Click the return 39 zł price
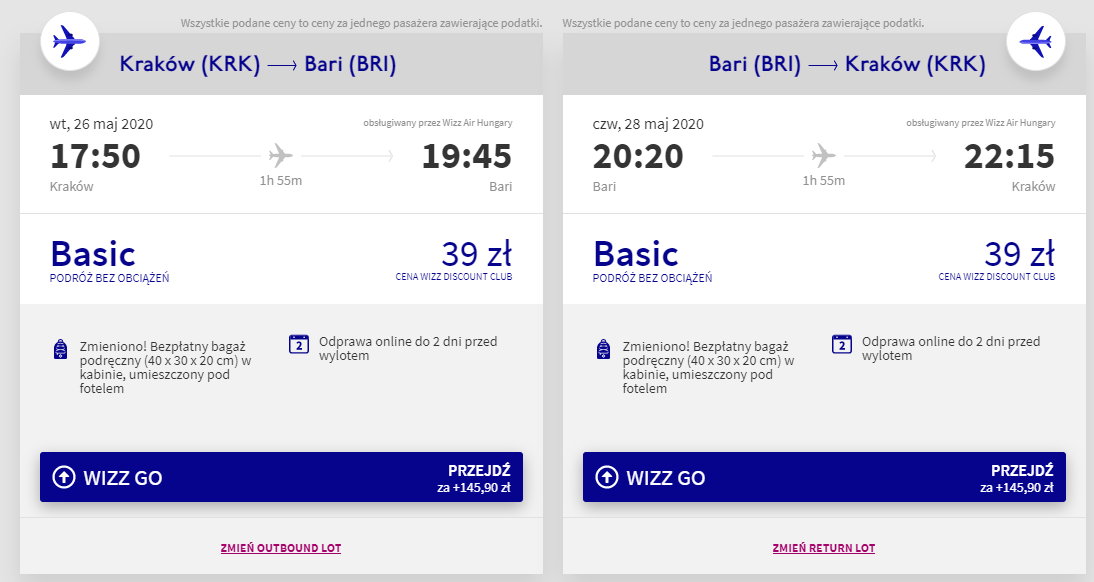1094x582 pixels. [x=1019, y=253]
